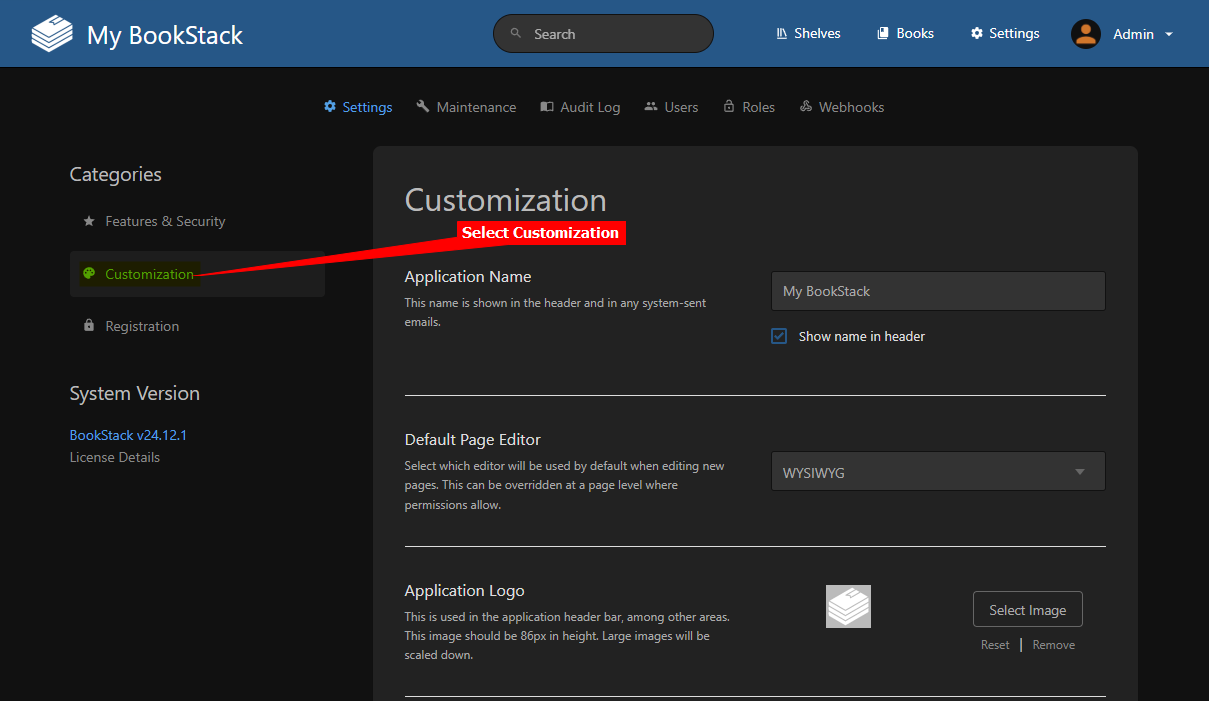Click the Settings gear icon in header
1209x701 pixels.
click(x=977, y=34)
